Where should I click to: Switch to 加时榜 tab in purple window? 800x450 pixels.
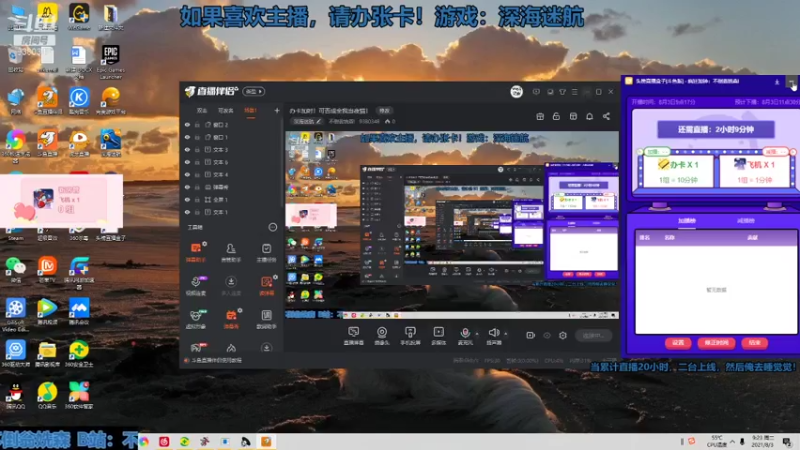click(x=687, y=221)
